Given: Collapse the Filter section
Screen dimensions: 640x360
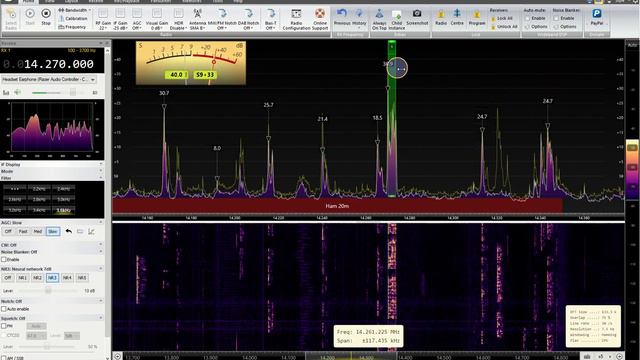Looking at the screenshot, I should (x=101, y=178).
